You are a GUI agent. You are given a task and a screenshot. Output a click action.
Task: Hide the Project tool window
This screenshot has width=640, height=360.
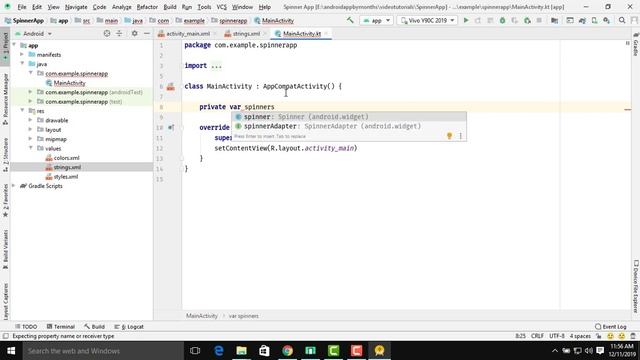(x=147, y=33)
